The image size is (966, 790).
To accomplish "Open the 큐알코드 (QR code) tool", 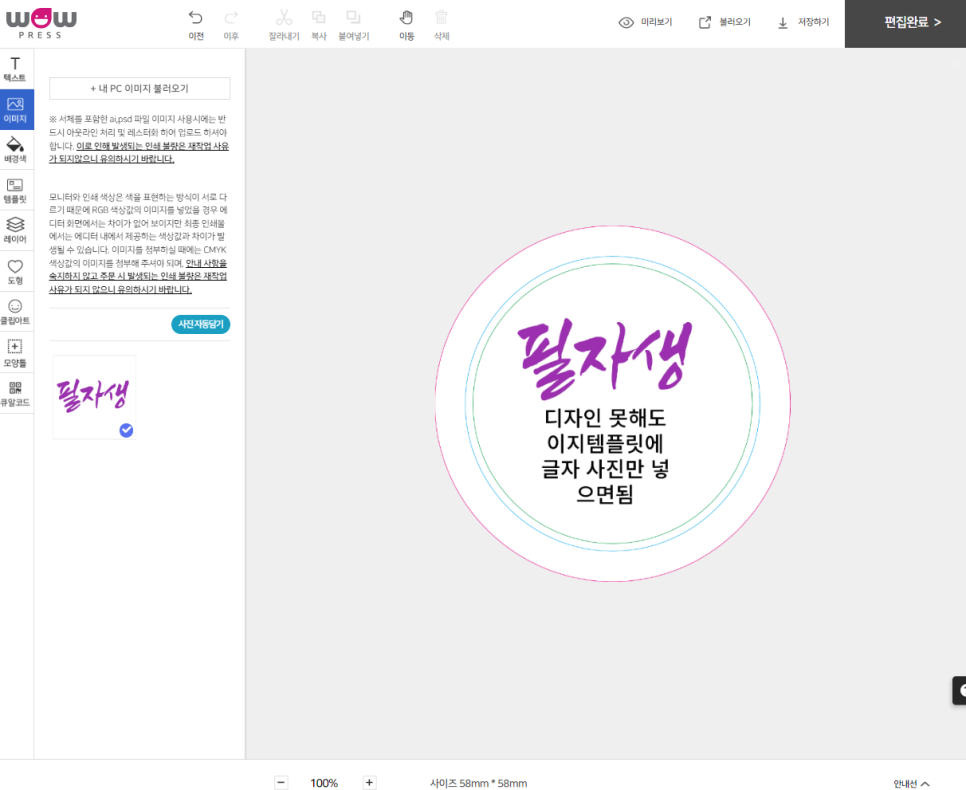I will [15, 393].
